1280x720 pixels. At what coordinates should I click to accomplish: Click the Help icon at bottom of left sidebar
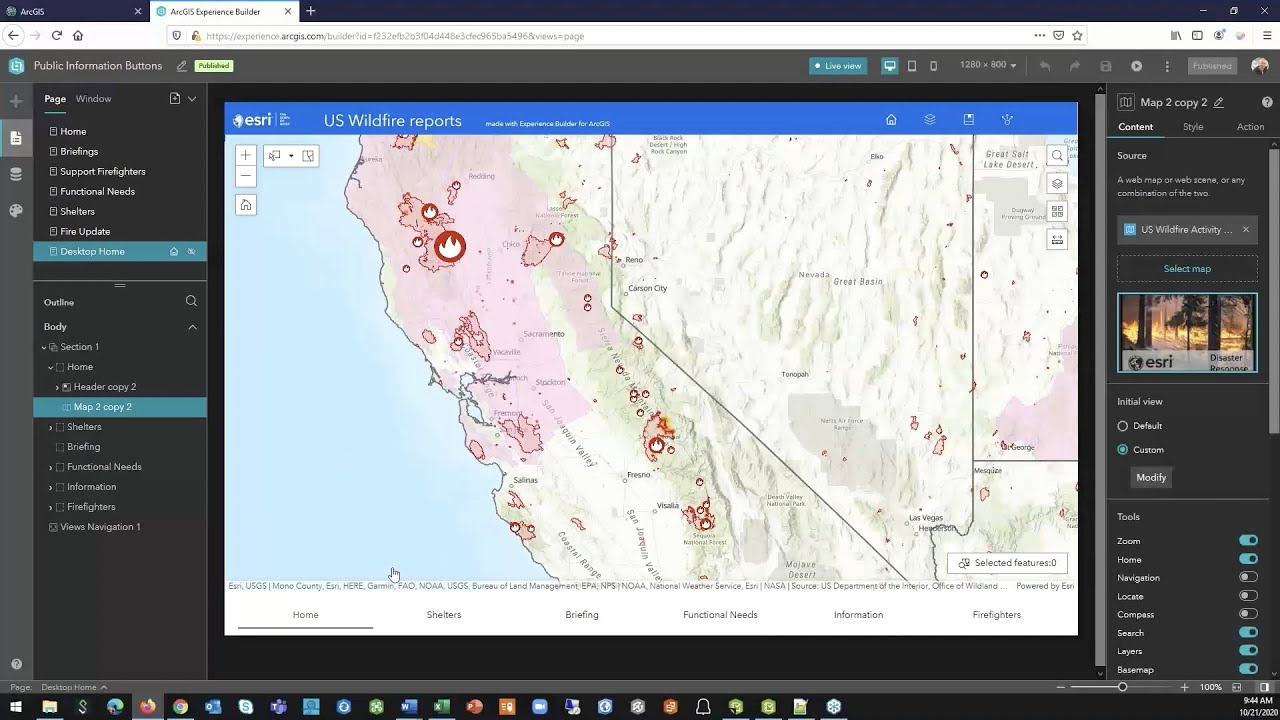(16, 664)
